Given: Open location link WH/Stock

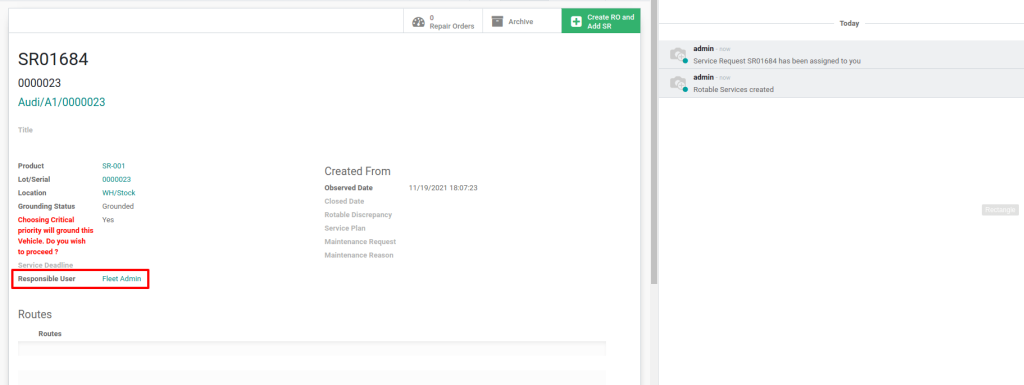Looking at the screenshot, I should click(x=119, y=193).
